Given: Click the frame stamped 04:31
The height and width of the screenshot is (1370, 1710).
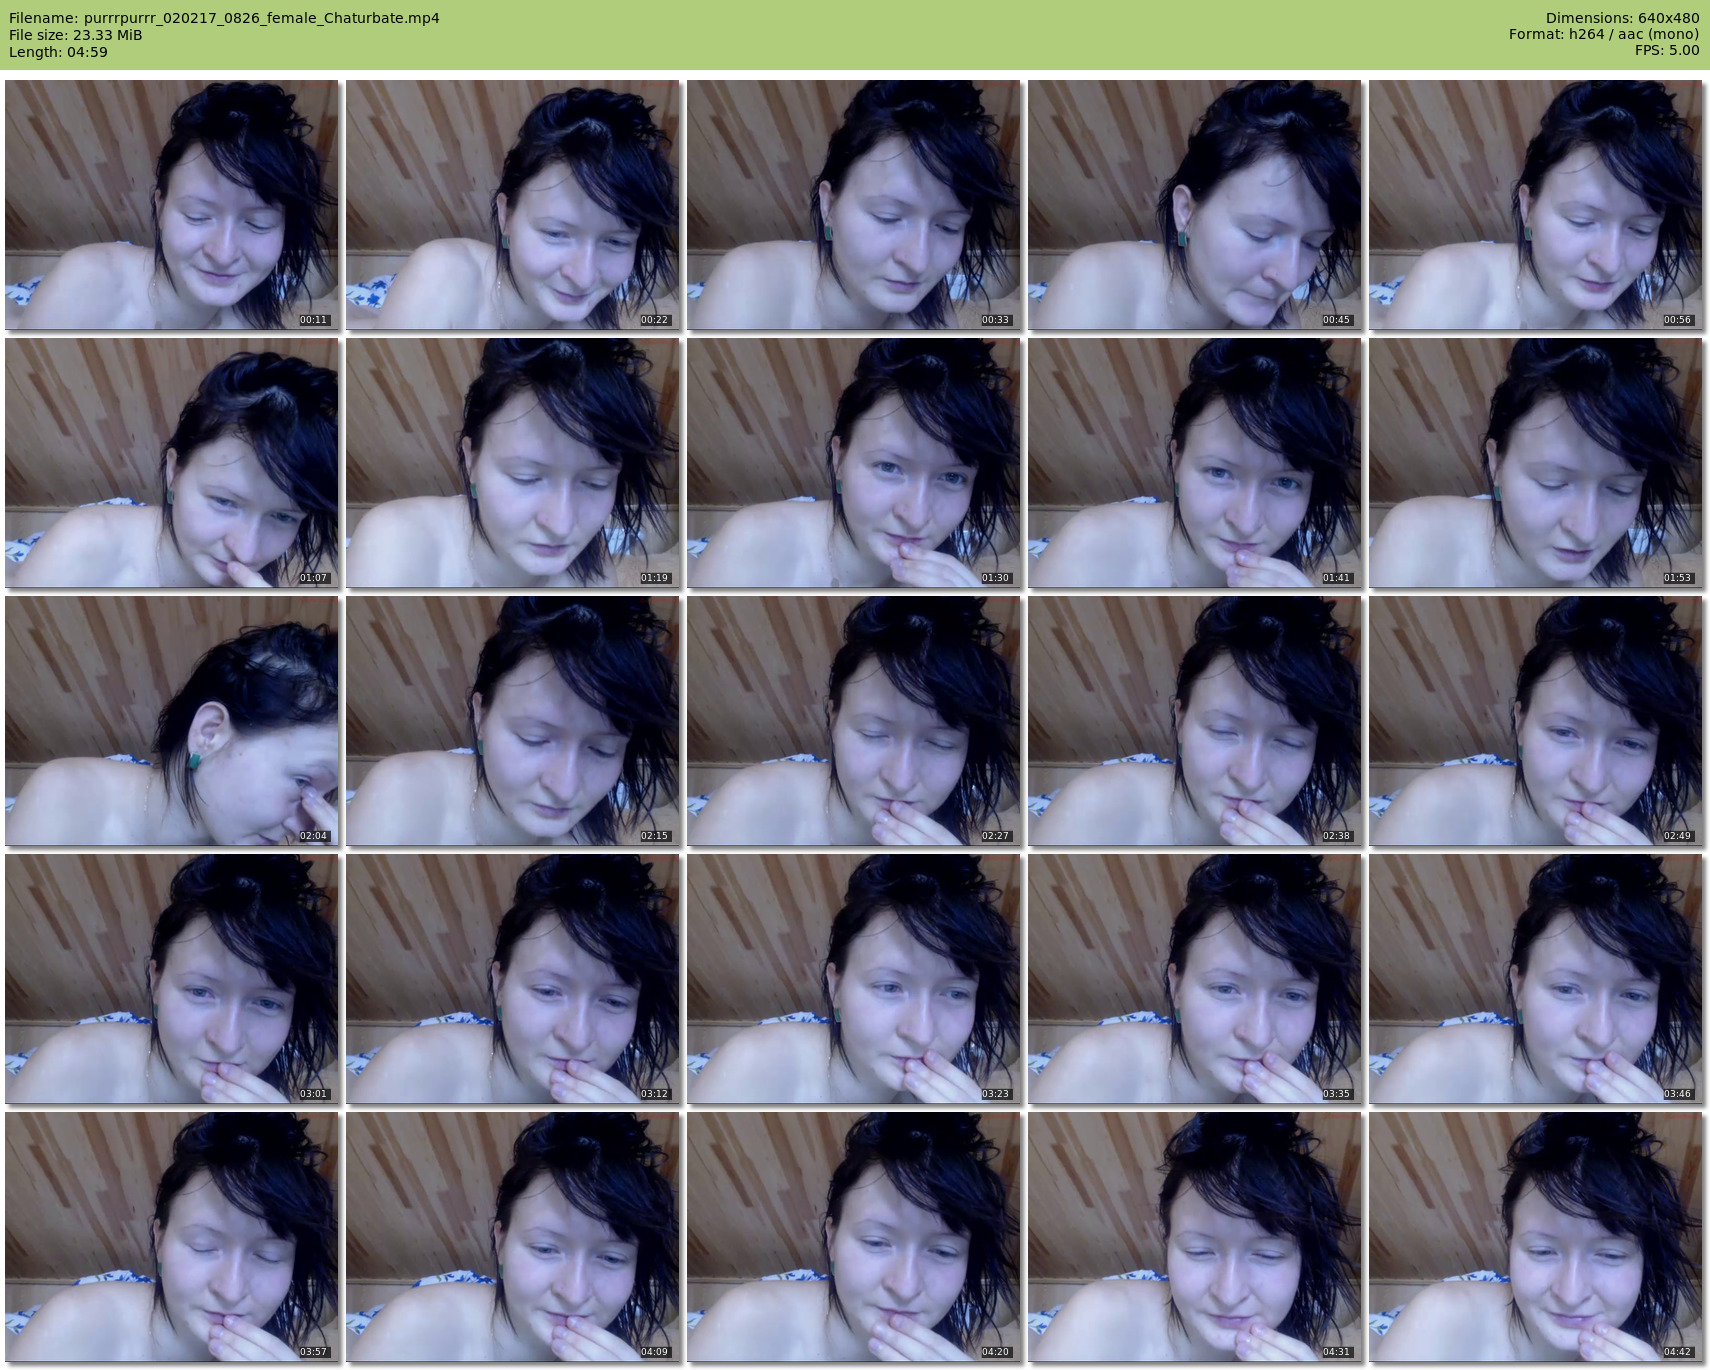Looking at the screenshot, I should pos(1195,1237).
